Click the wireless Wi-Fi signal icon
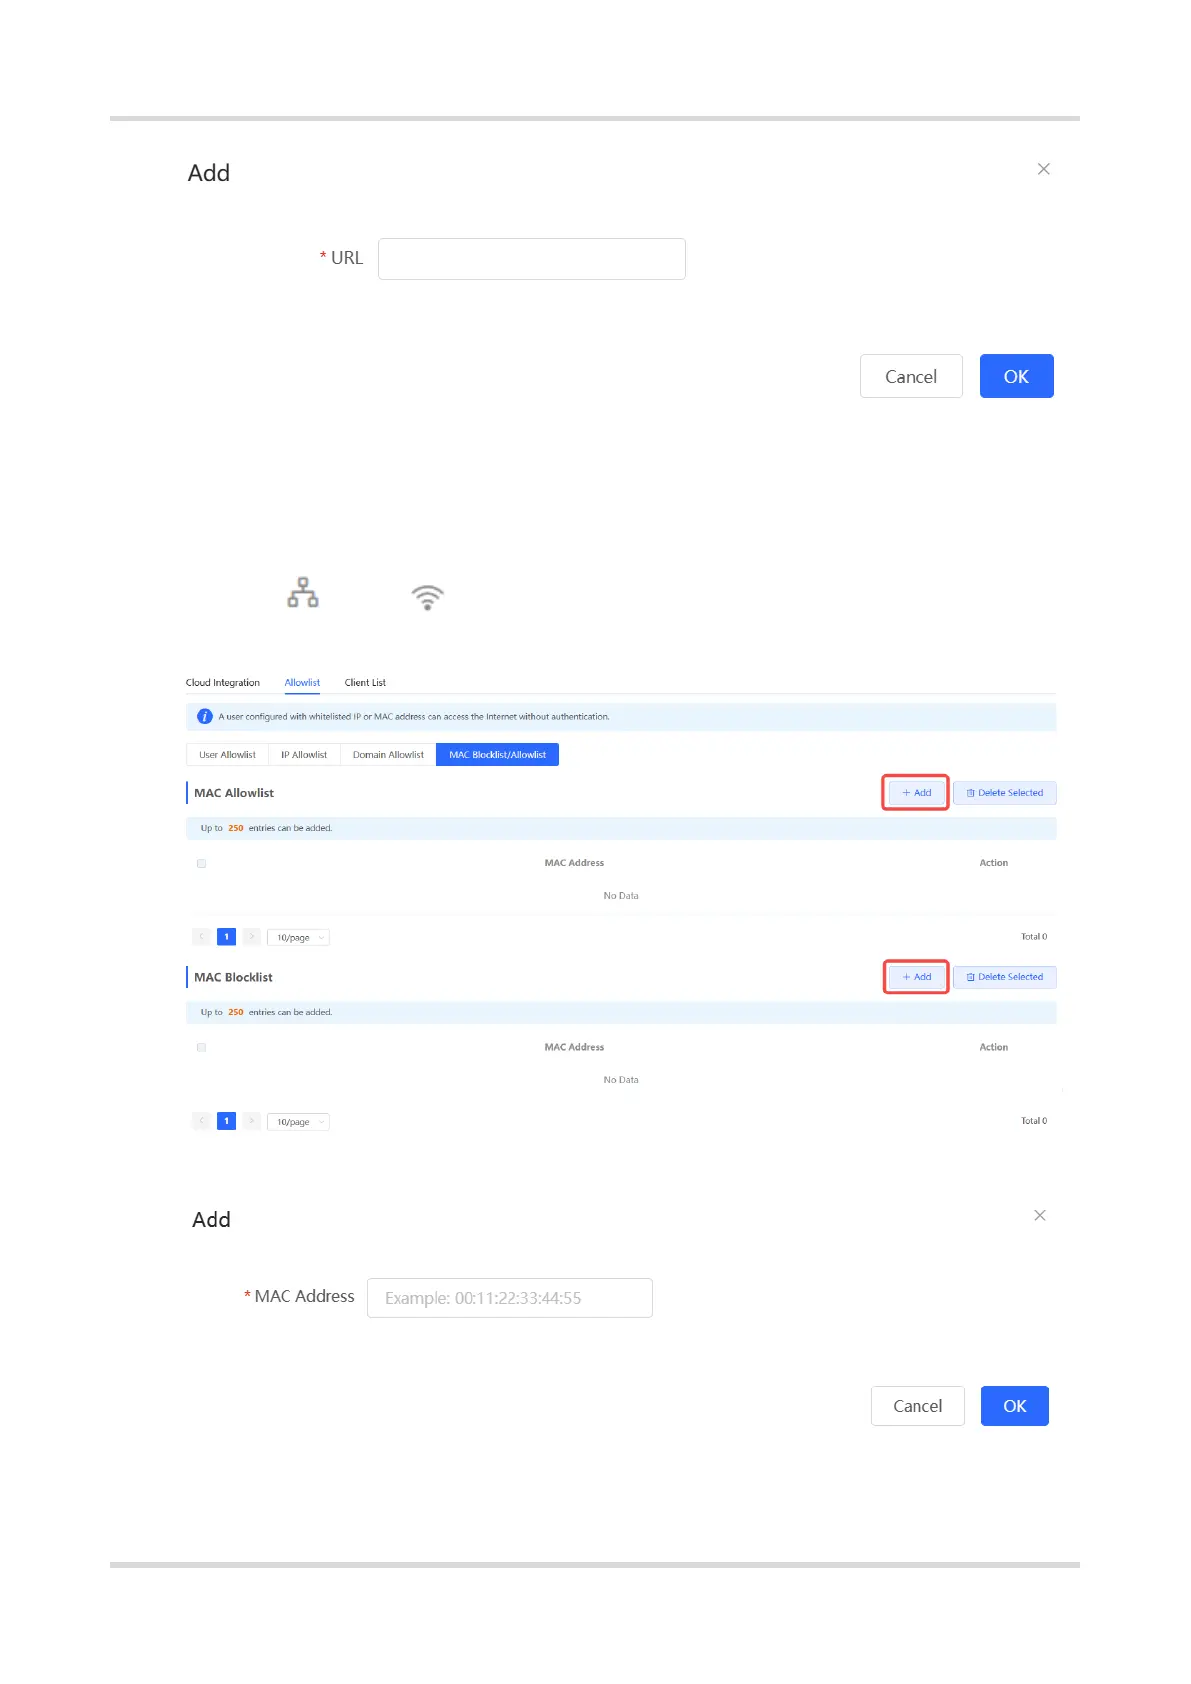 point(427,597)
